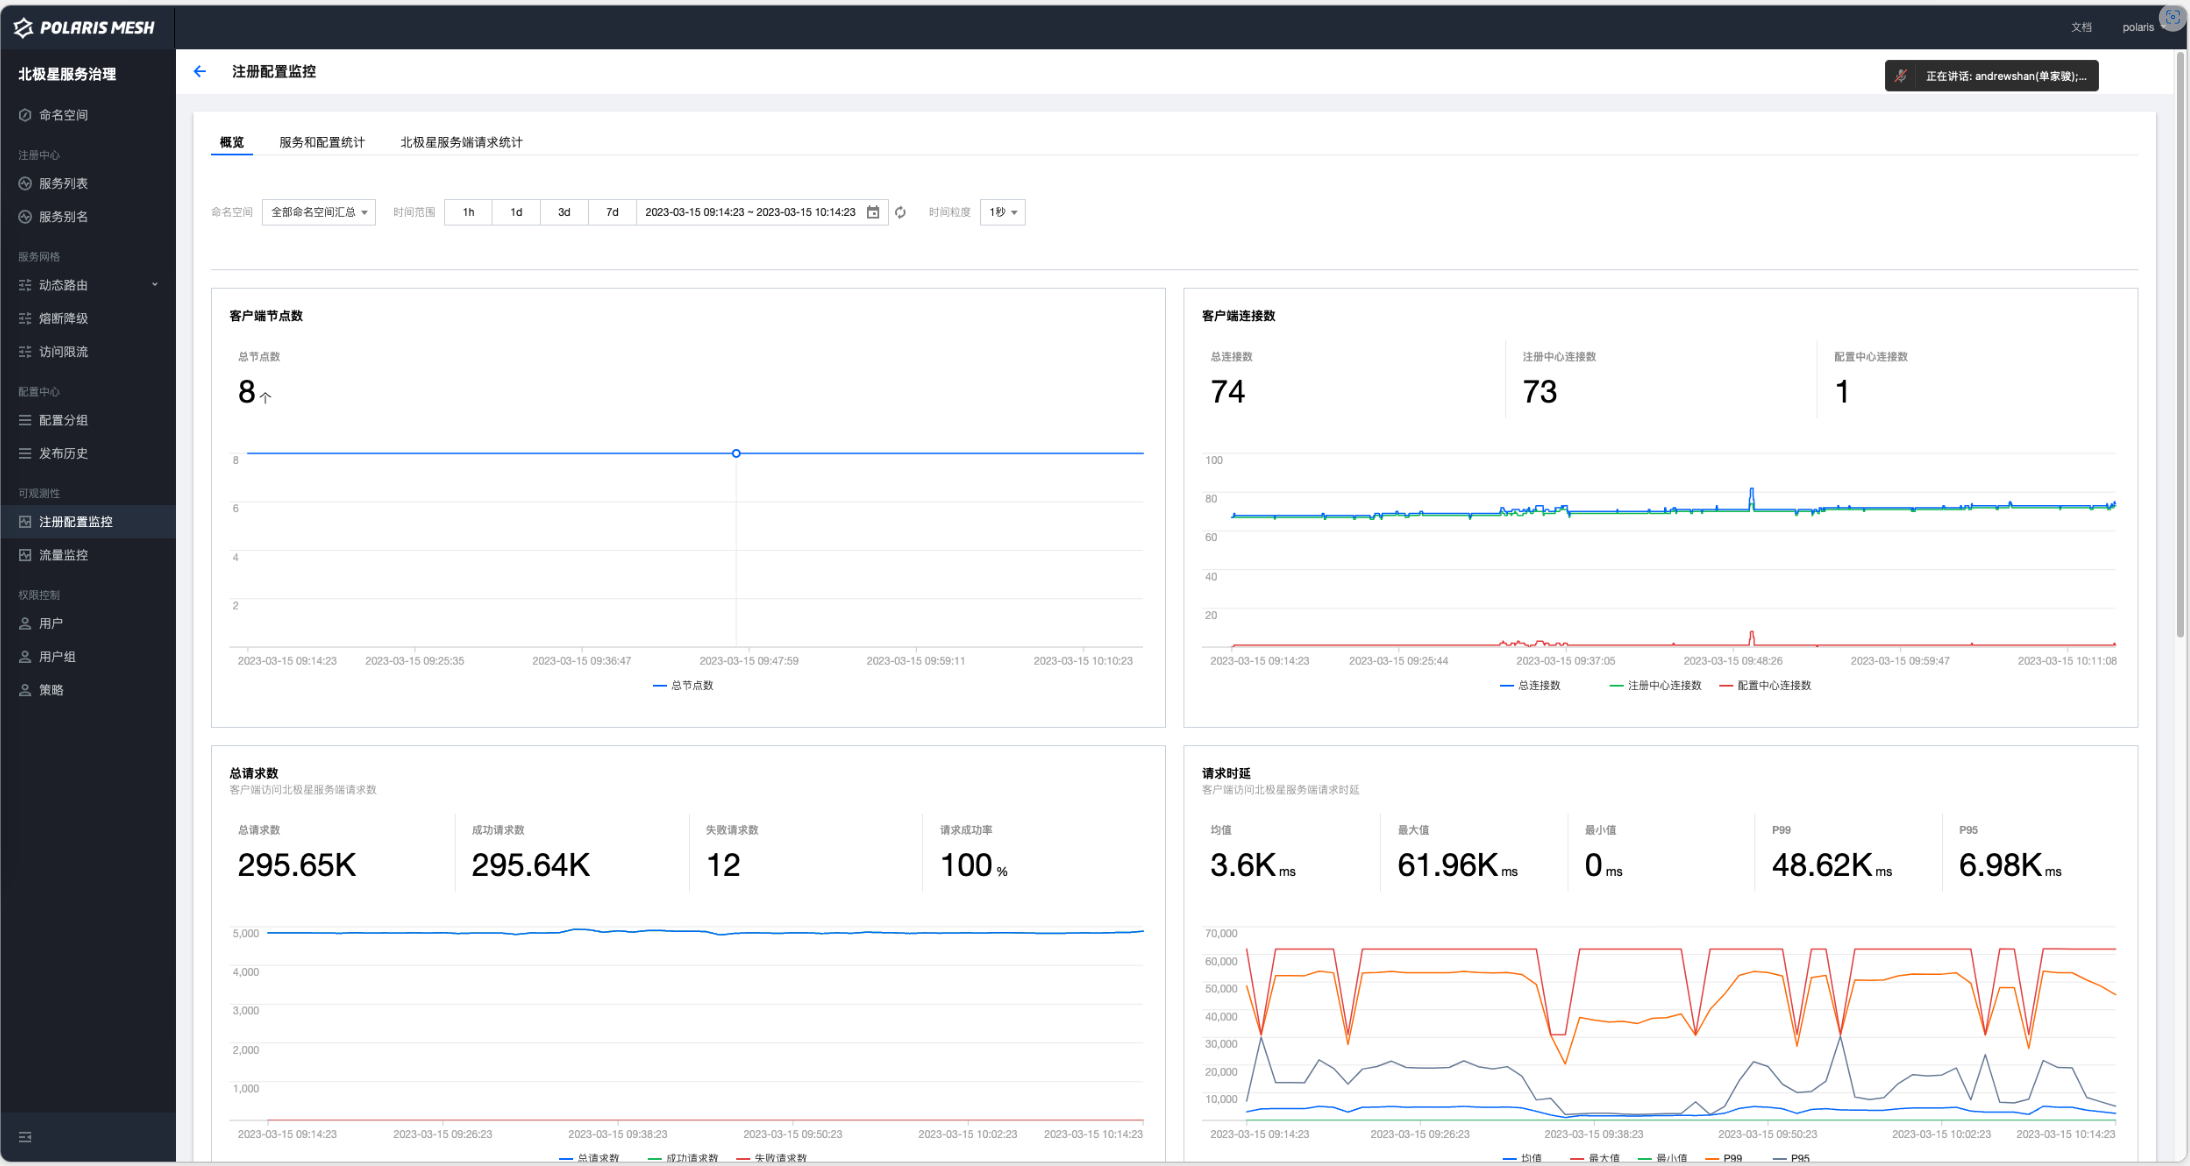Click the user avatar icon at top right
This screenshot has height=1166, width=2190.
pos(2171,18)
